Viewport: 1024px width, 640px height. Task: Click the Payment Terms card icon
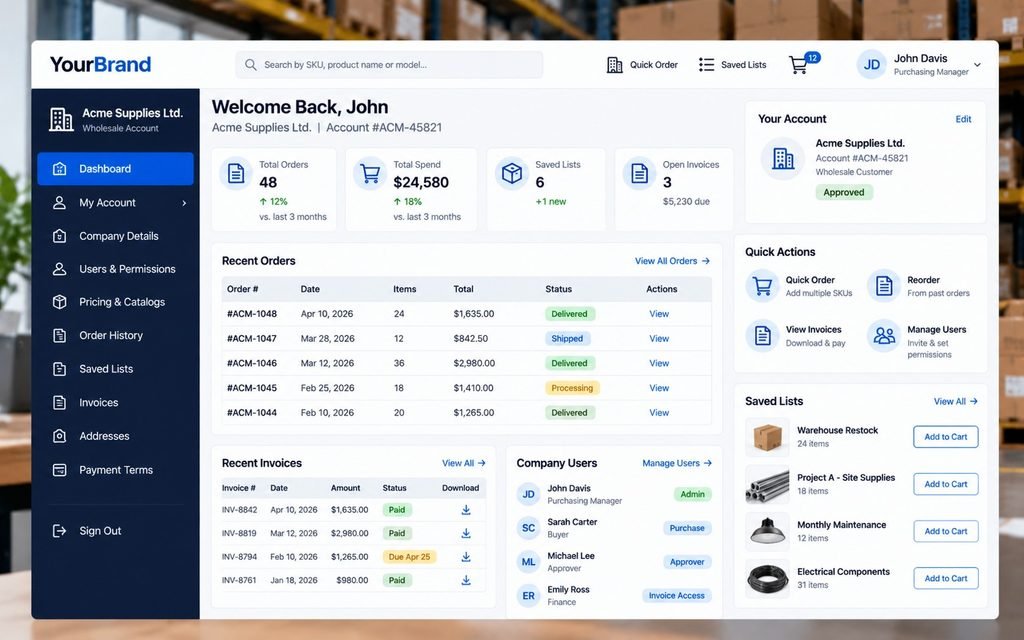click(59, 470)
